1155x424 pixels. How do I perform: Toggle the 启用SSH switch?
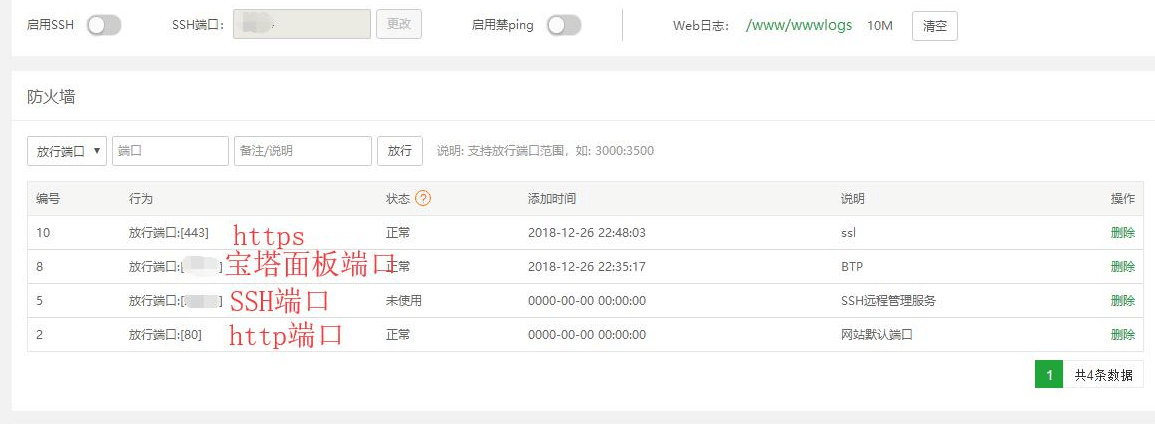click(104, 25)
